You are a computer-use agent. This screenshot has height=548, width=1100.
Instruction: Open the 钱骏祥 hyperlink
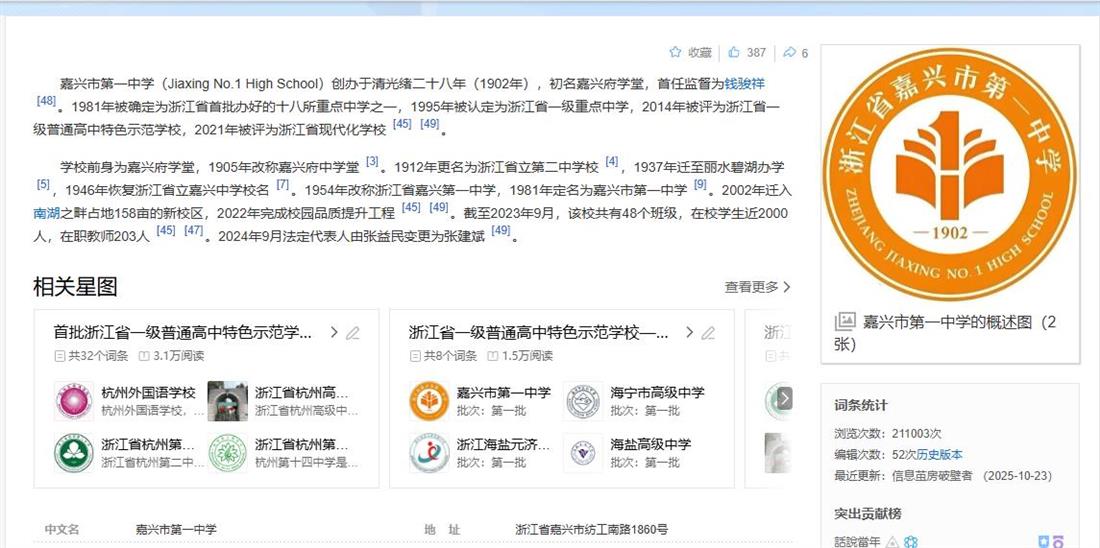point(744,84)
